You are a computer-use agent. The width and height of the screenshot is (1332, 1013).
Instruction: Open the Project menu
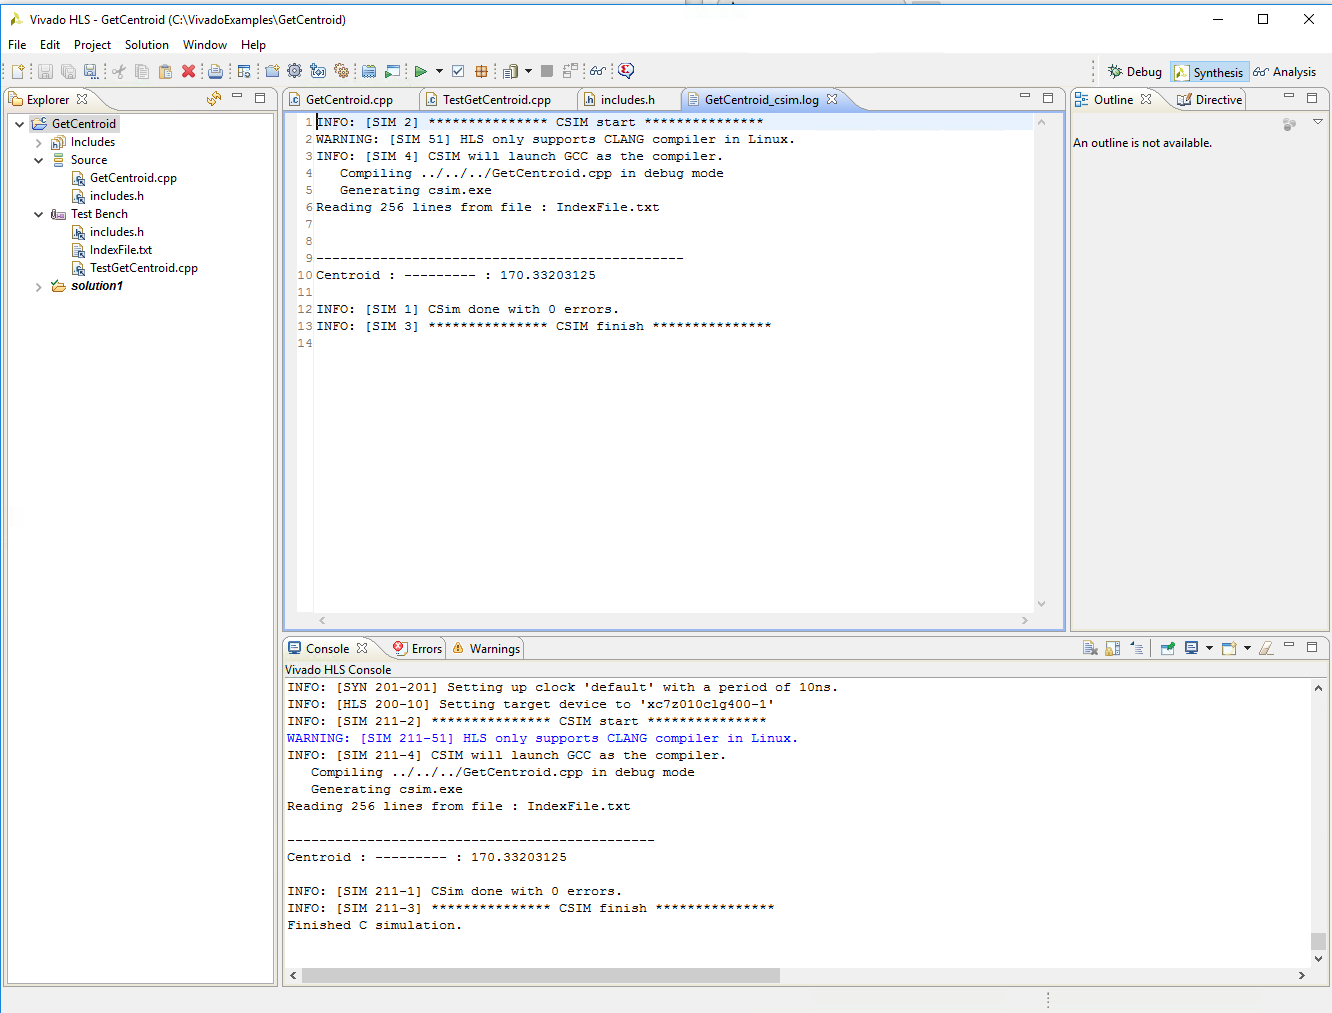92,45
